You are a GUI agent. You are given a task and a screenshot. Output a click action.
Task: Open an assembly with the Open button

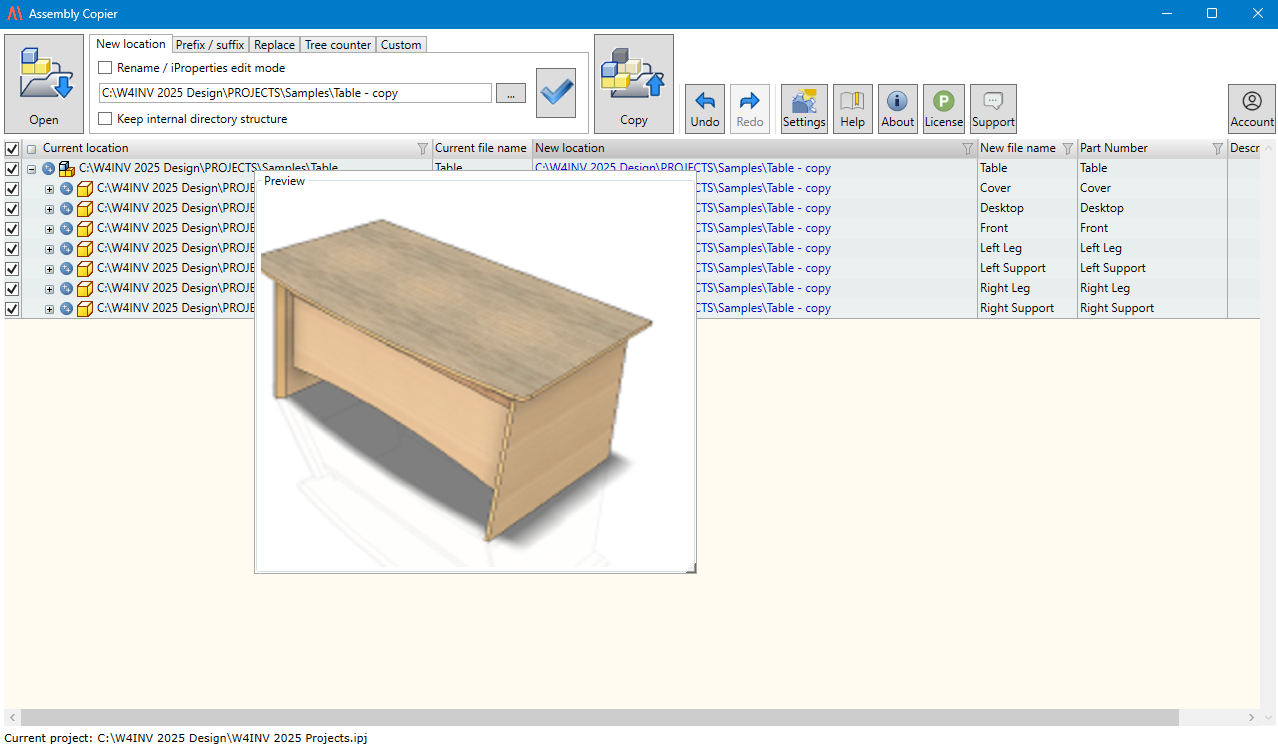[44, 84]
